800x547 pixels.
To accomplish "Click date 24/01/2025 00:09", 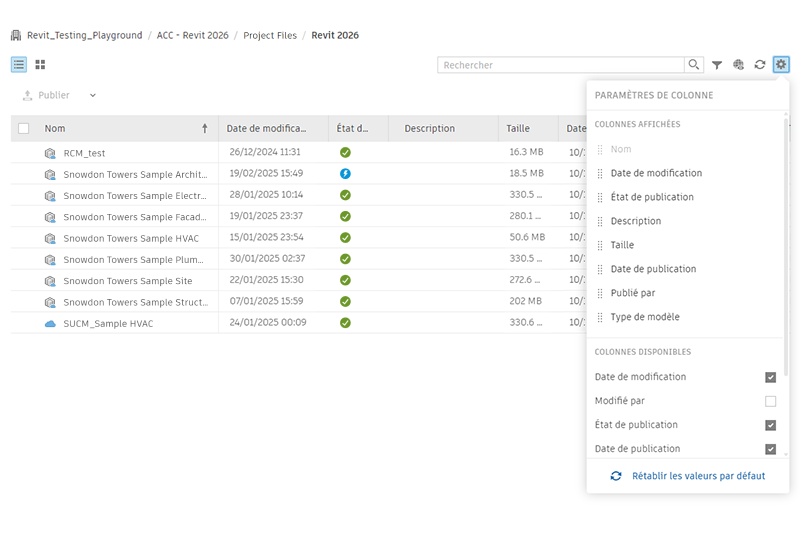I will tap(268, 322).
